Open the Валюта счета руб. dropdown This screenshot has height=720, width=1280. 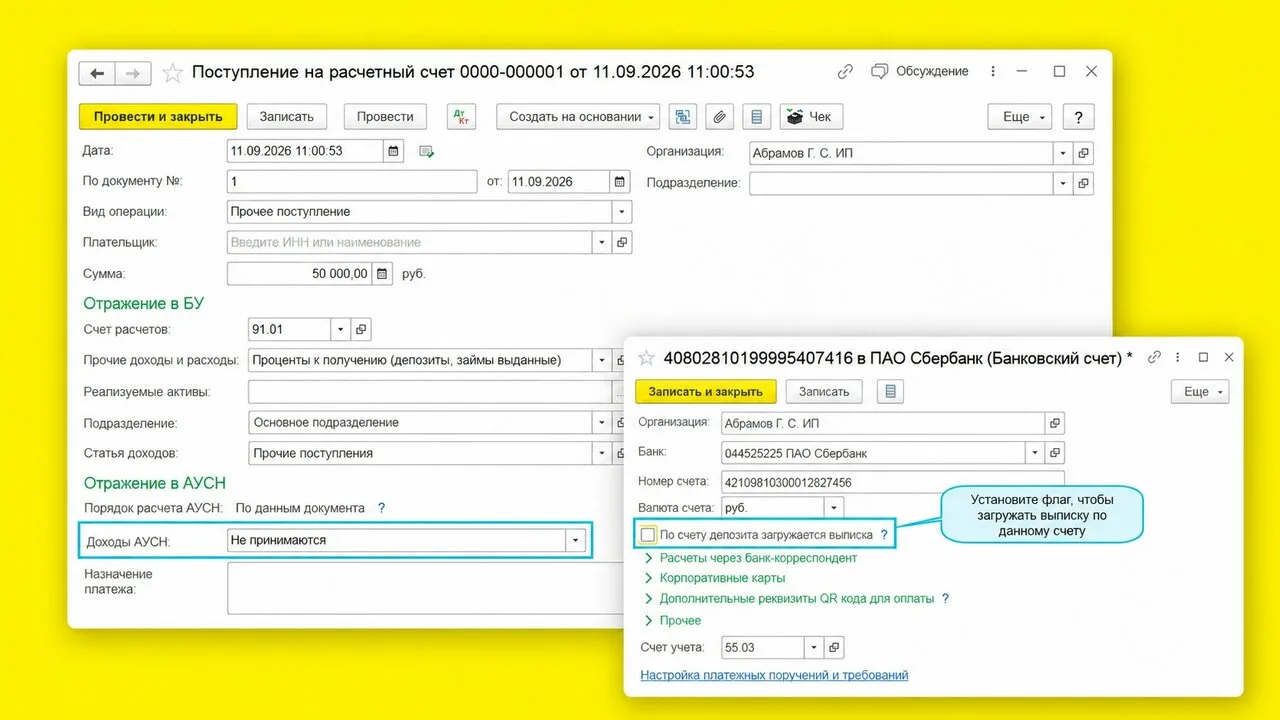pyautogui.click(x=834, y=508)
